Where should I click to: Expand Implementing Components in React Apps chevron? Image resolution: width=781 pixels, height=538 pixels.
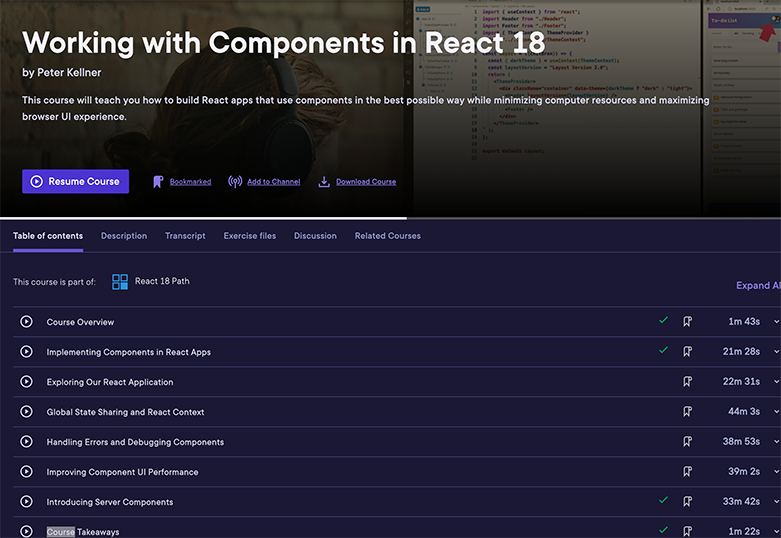click(777, 352)
